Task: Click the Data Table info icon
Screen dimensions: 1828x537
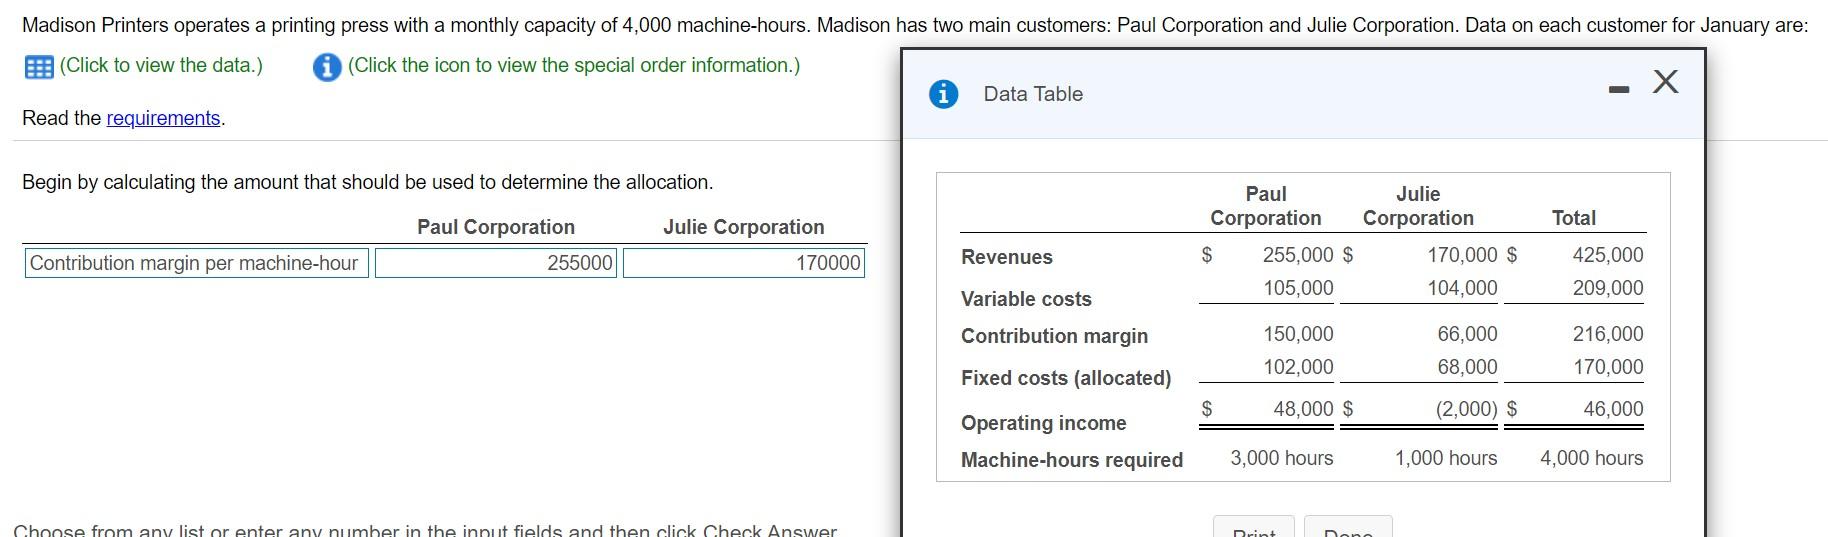Action: [943, 94]
